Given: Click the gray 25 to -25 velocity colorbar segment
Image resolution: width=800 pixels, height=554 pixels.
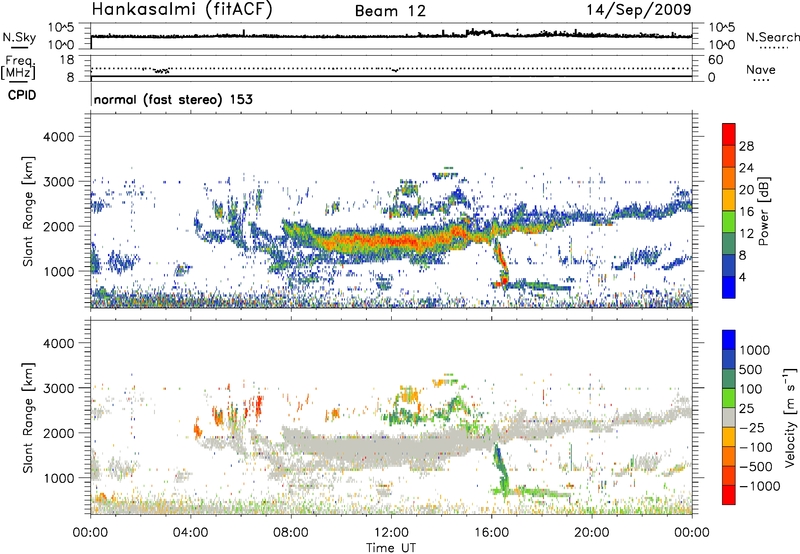Looking at the screenshot, I should [x=729, y=418].
